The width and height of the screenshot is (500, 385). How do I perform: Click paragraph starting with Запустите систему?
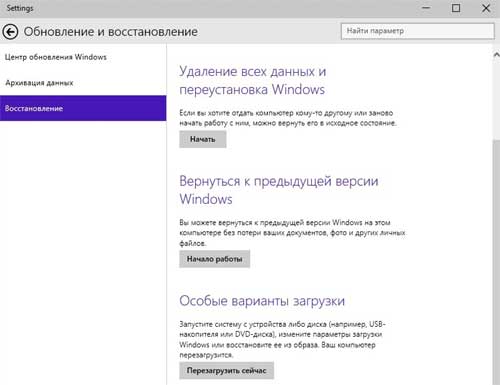pyautogui.click(x=282, y=339)
